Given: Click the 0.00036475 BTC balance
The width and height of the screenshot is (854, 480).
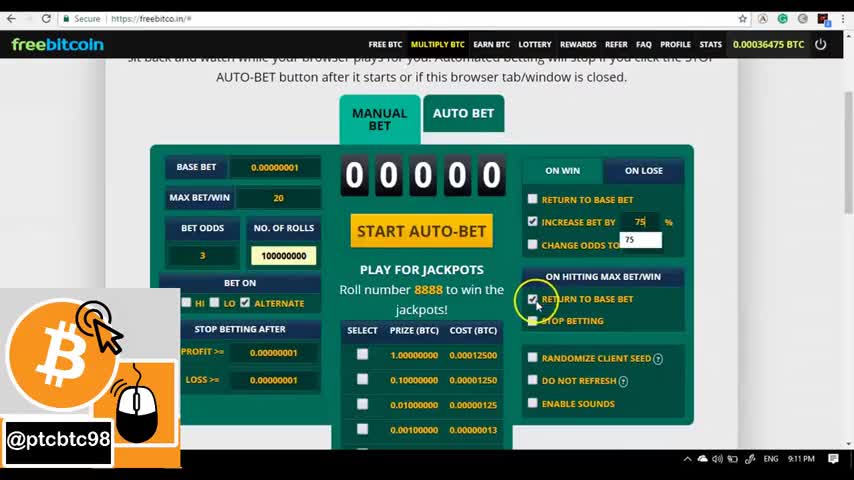Looking at the screenshot, I should pos(768,45).
